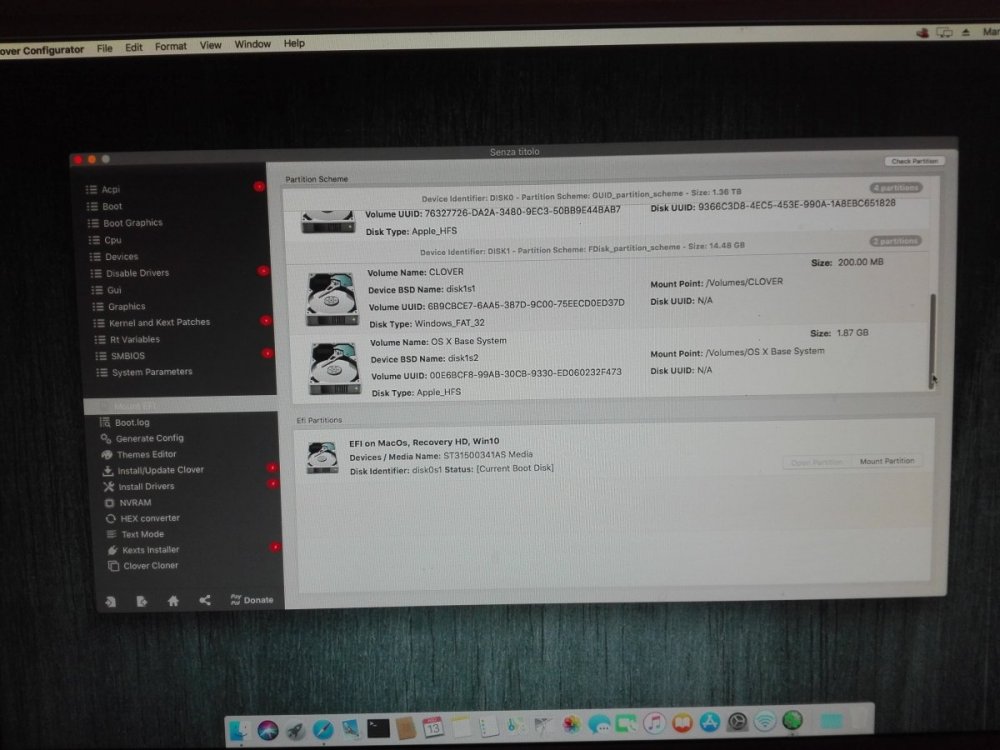This screenshot has width=1000, height=750.
Task: Open the Boot.log viewer tool
Action: (x=132, y=422)
